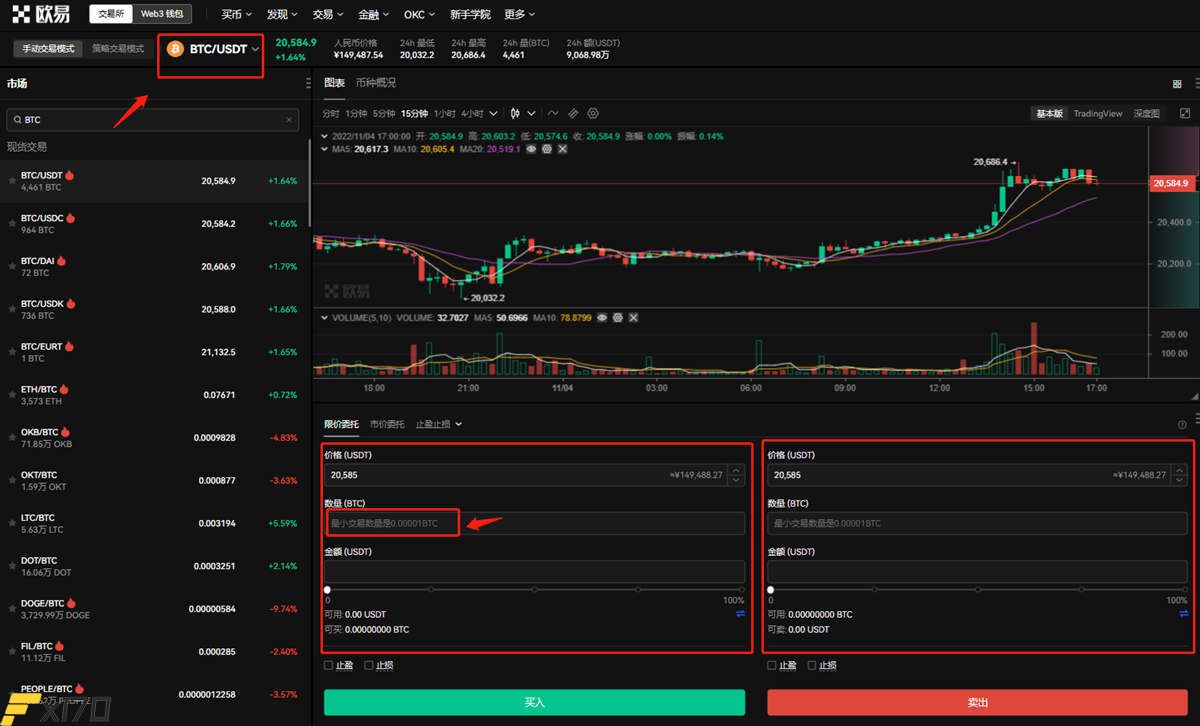Enable 止损 checkbox under buy panel
This screenshot has height=726, width=1200.
(x=369, y=665)
